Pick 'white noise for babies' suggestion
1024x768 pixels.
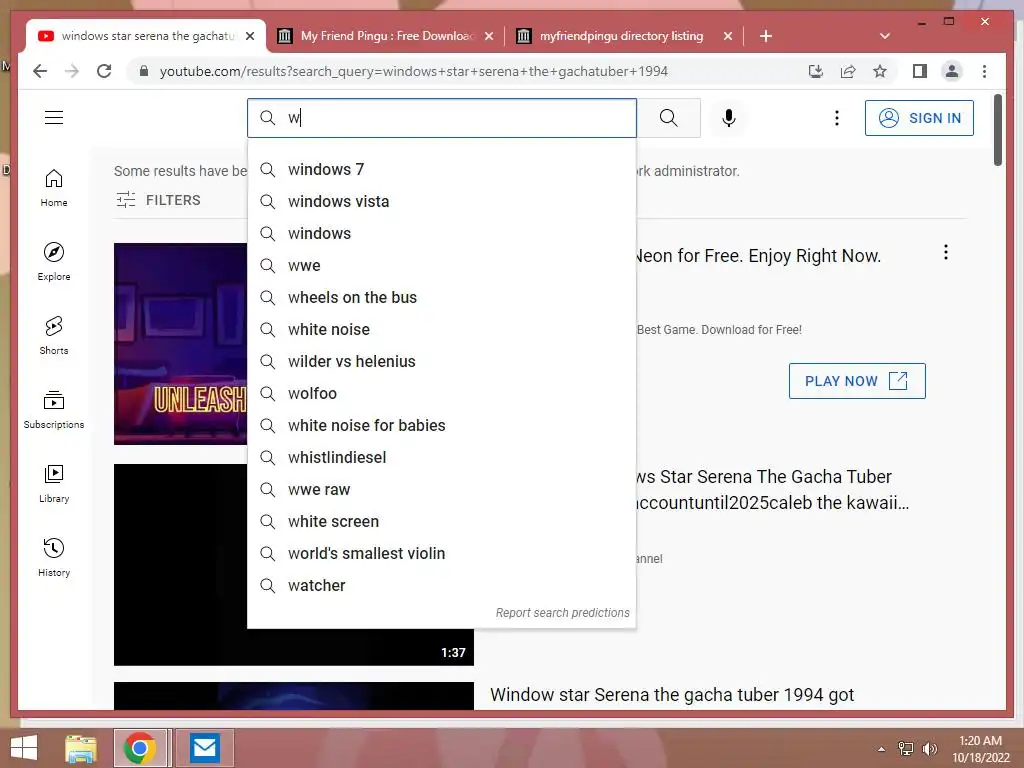tap(441, 426)
